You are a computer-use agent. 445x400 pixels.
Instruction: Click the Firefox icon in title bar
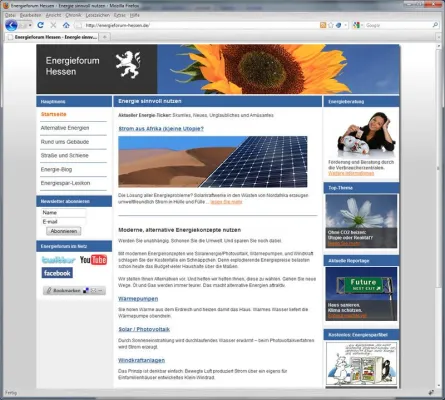click(6, 5)
